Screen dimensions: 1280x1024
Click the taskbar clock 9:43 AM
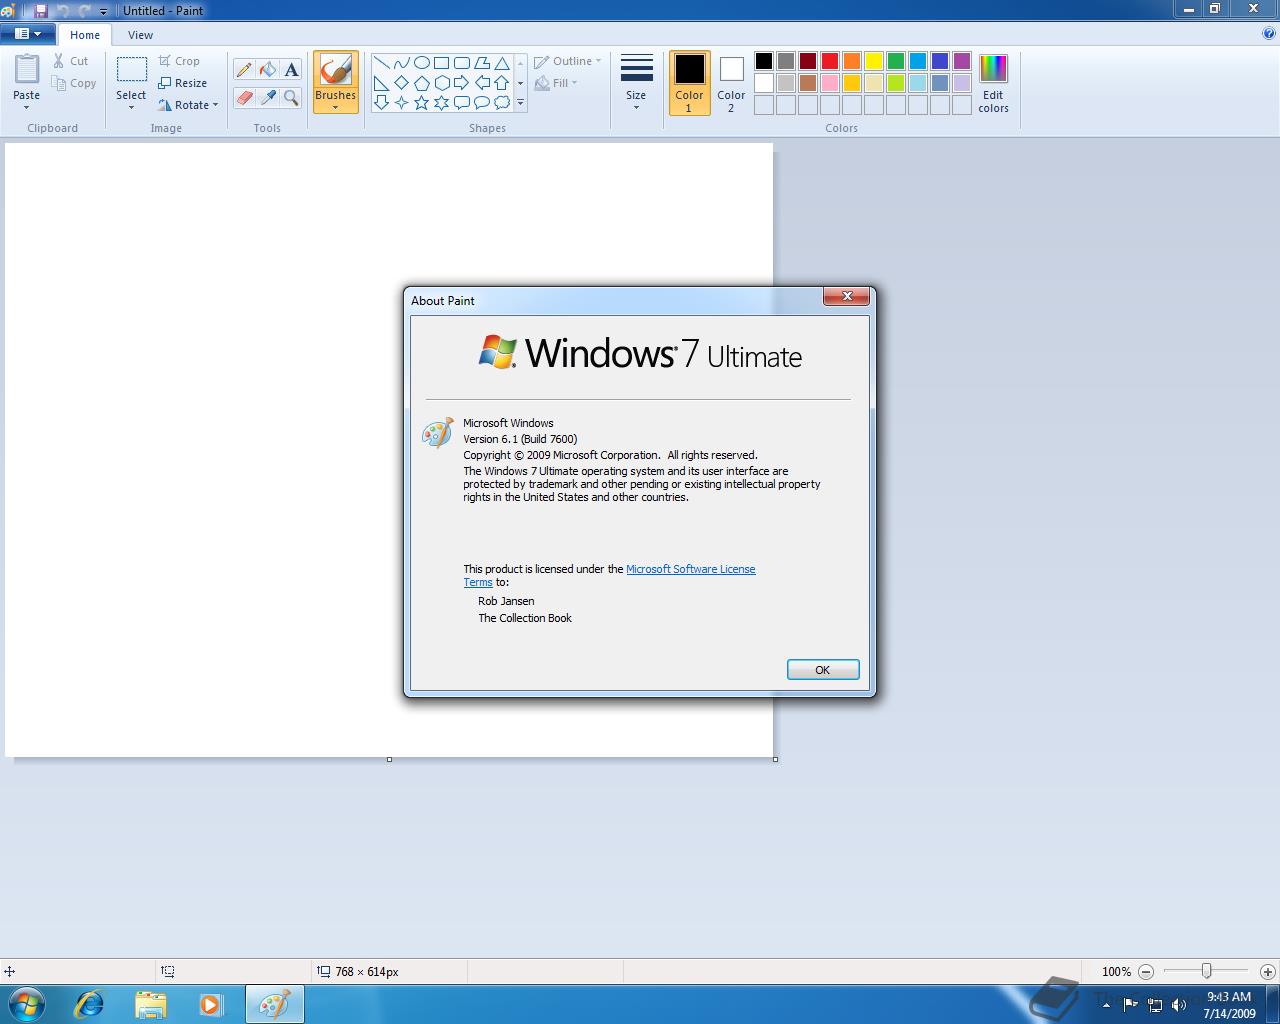click(x=1229, y=996)
